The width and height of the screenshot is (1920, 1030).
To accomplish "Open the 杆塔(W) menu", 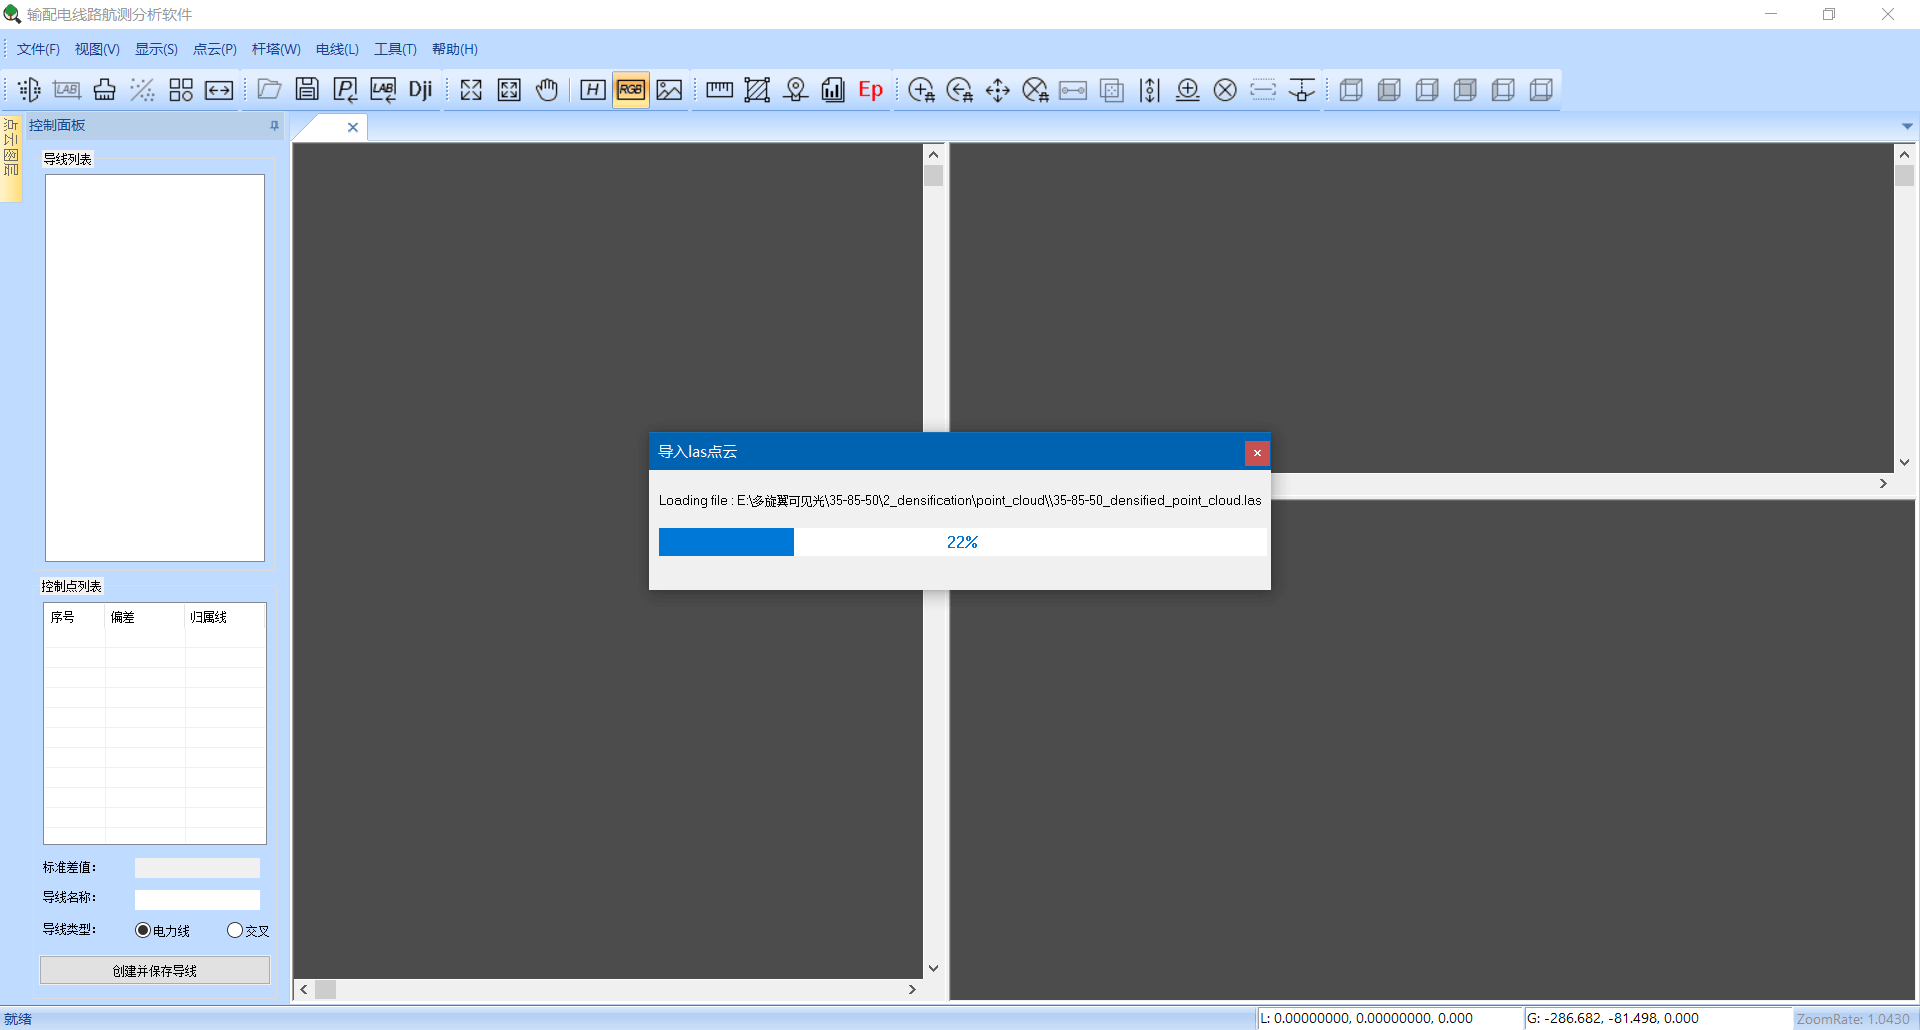I will click(x=275, y=48).
